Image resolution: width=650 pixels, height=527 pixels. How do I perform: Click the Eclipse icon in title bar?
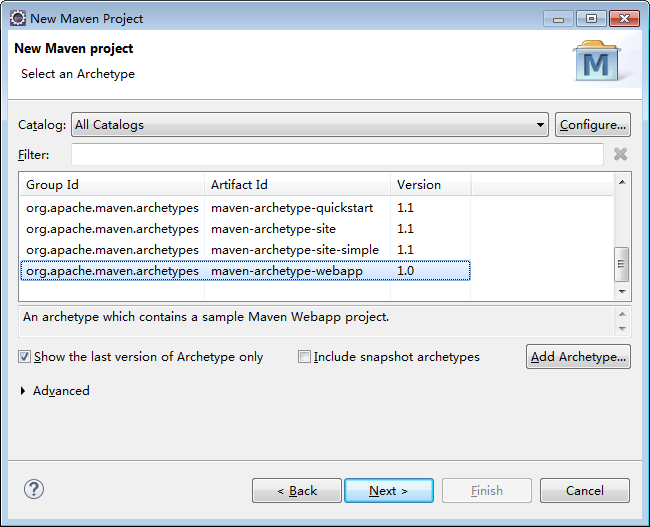click(18, 18)
